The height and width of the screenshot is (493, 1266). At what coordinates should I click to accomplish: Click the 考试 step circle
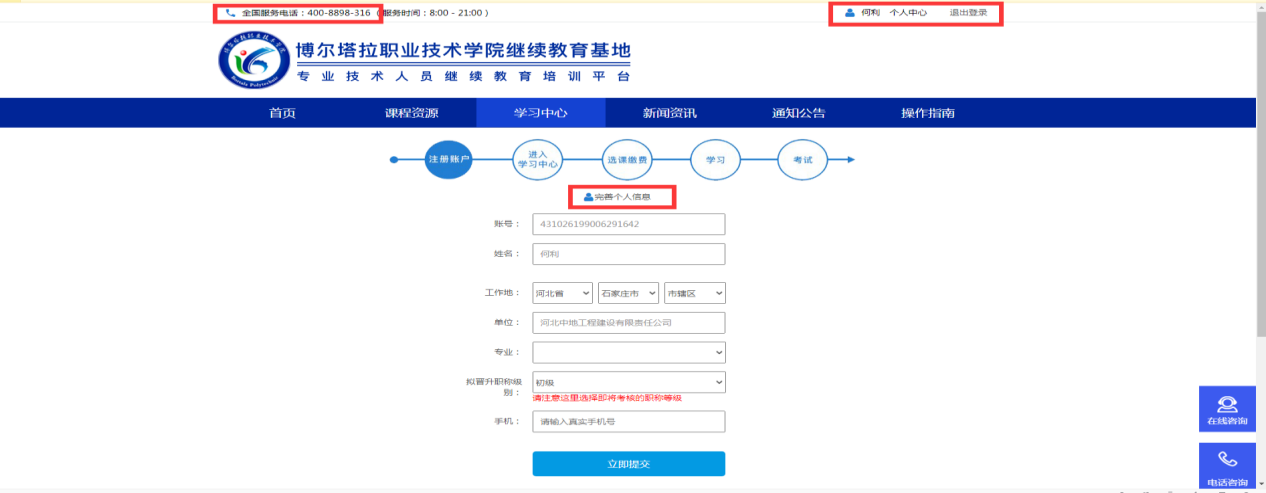point(803,159)
